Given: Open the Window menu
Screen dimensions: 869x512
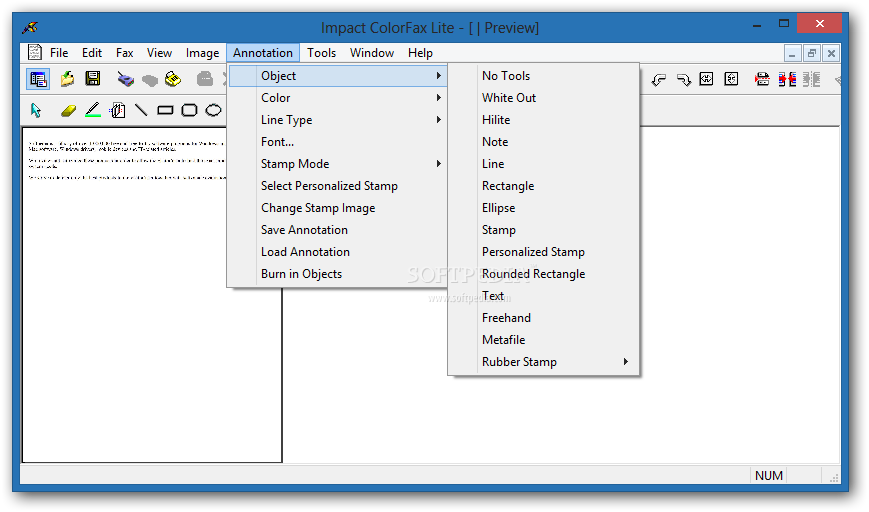Looking at the screenshot, I should [x=372, y=53].
